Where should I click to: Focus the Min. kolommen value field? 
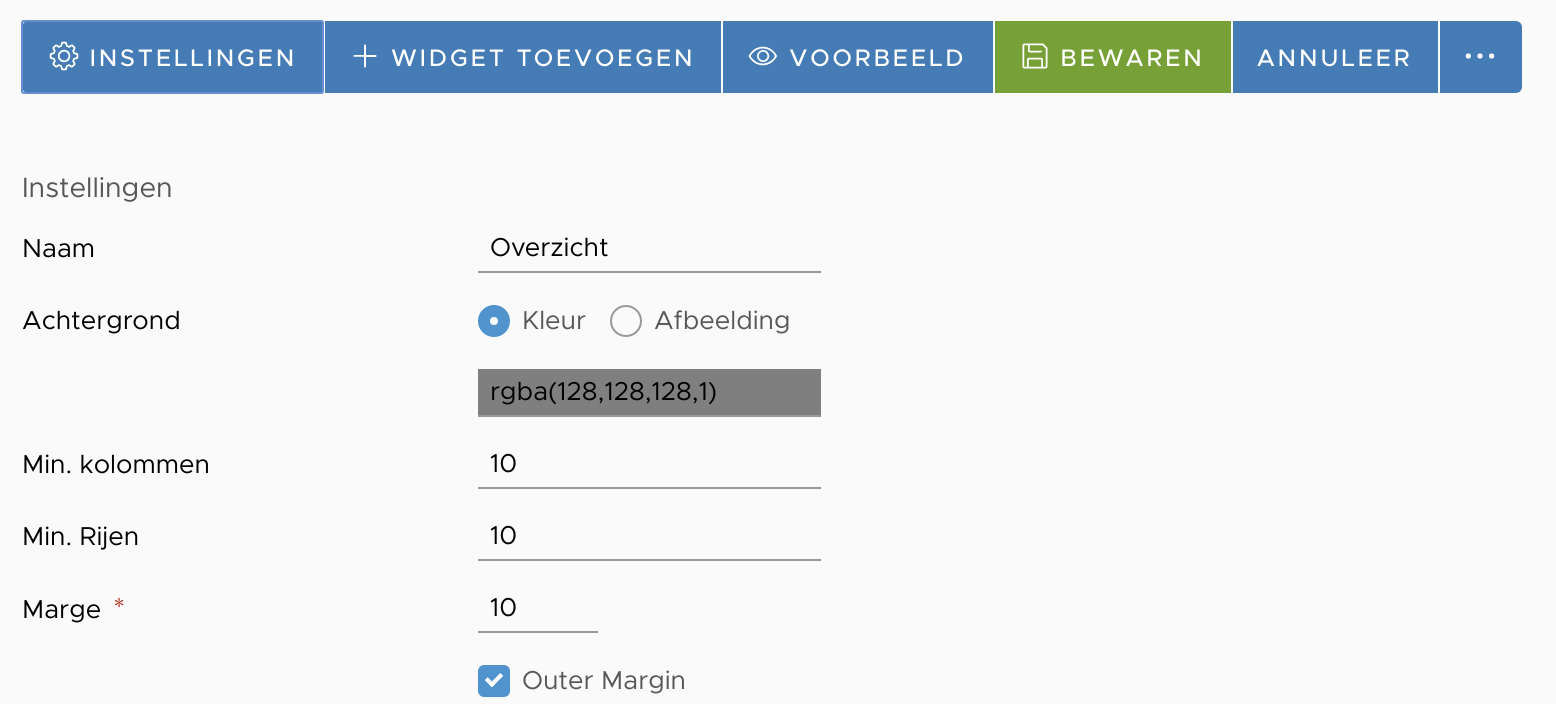(x=648, y=464)
